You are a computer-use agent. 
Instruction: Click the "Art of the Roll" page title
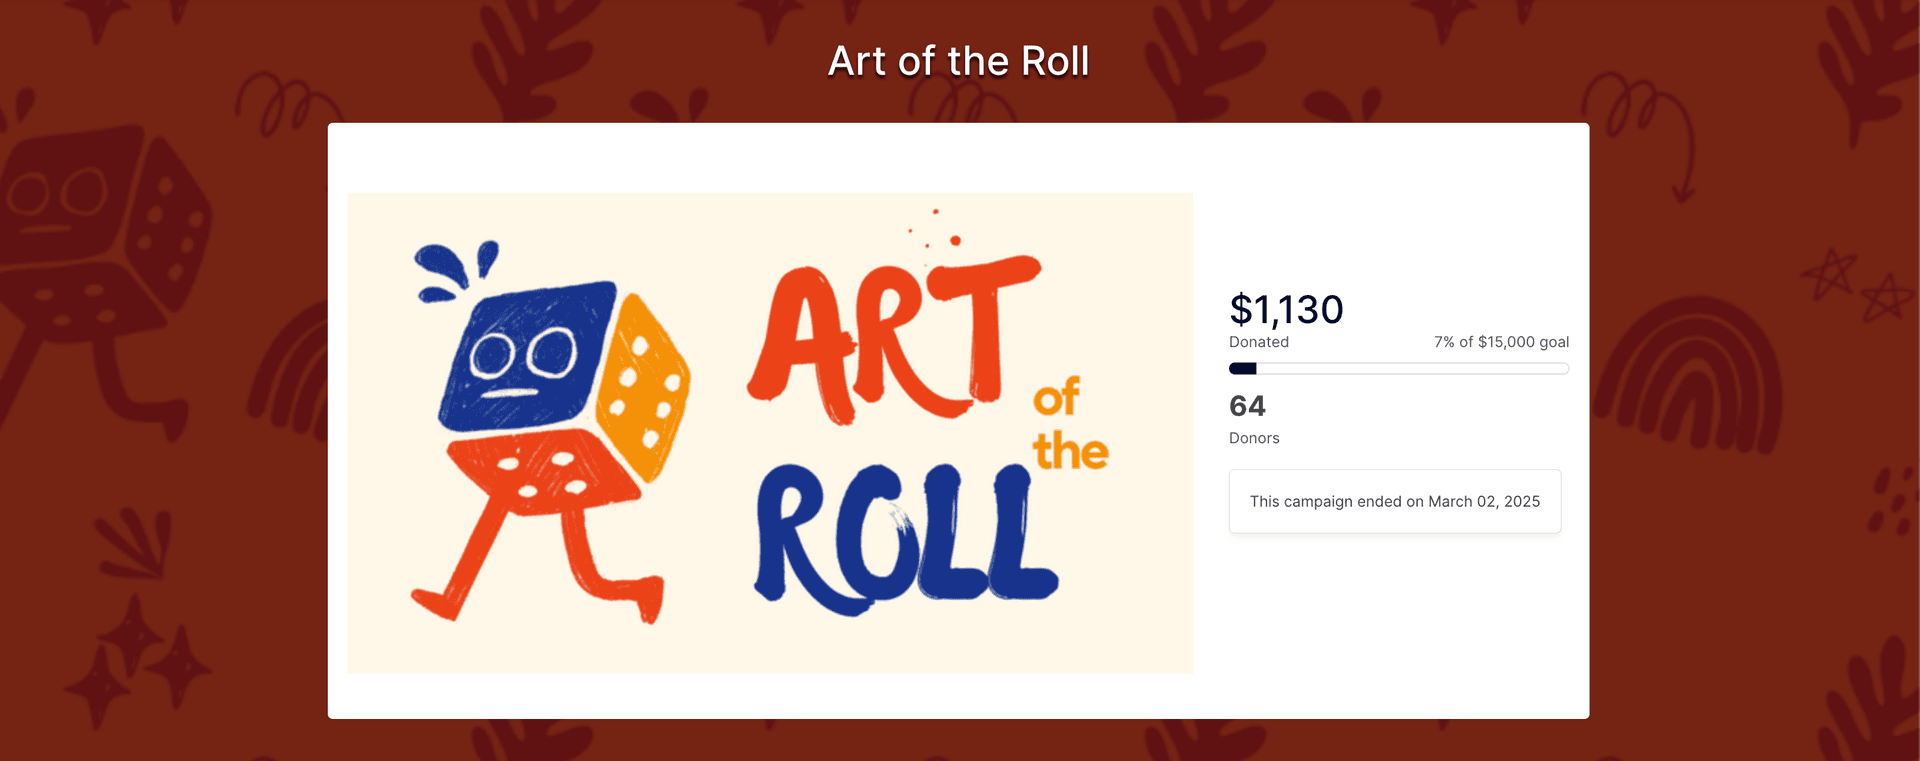coord(958,62)
